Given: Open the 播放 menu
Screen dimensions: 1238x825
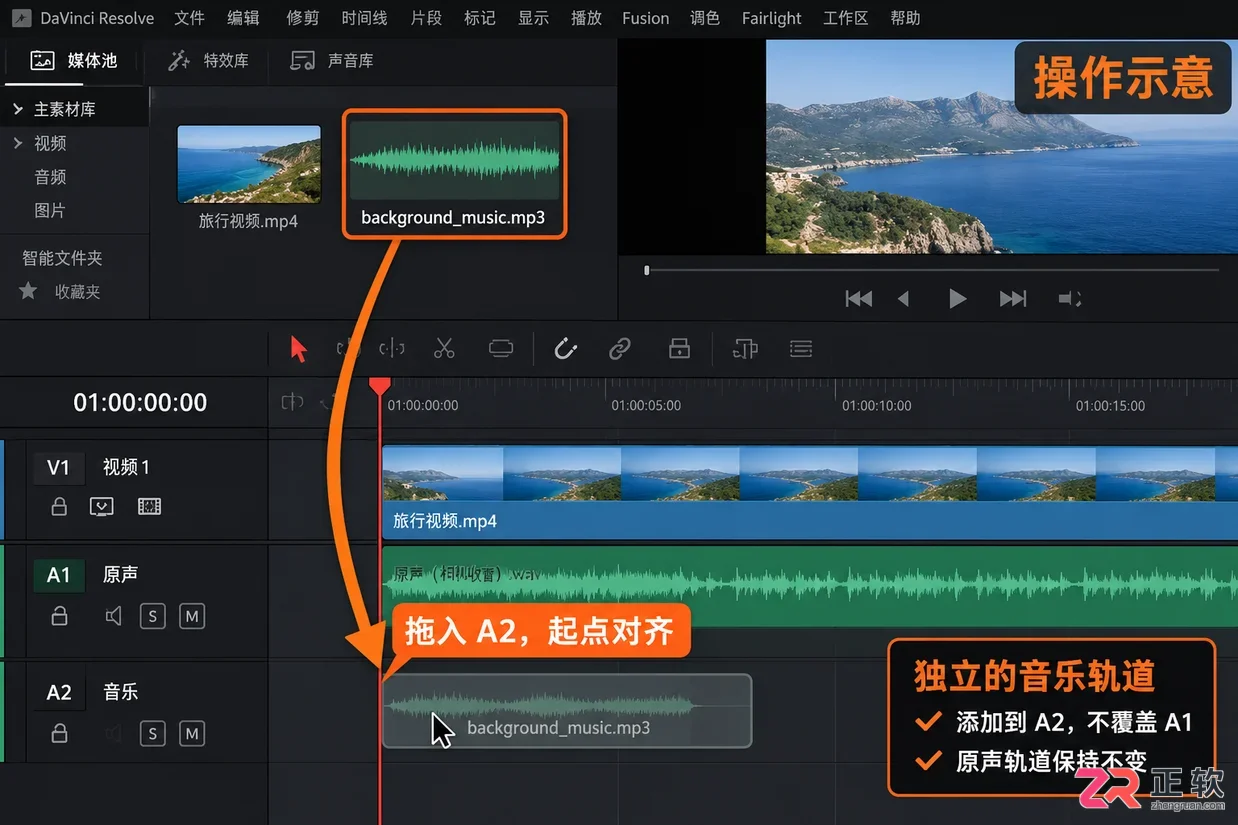Looking at the screenshot, I should [586, 18].
